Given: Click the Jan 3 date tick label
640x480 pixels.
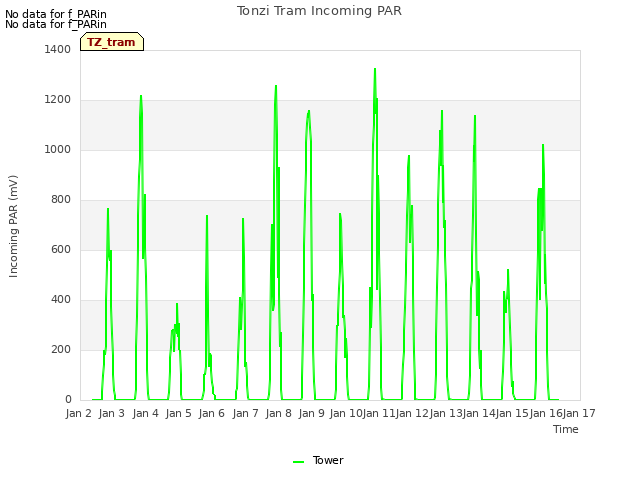Looking at the screenshot, I should [x=111, y=413].
